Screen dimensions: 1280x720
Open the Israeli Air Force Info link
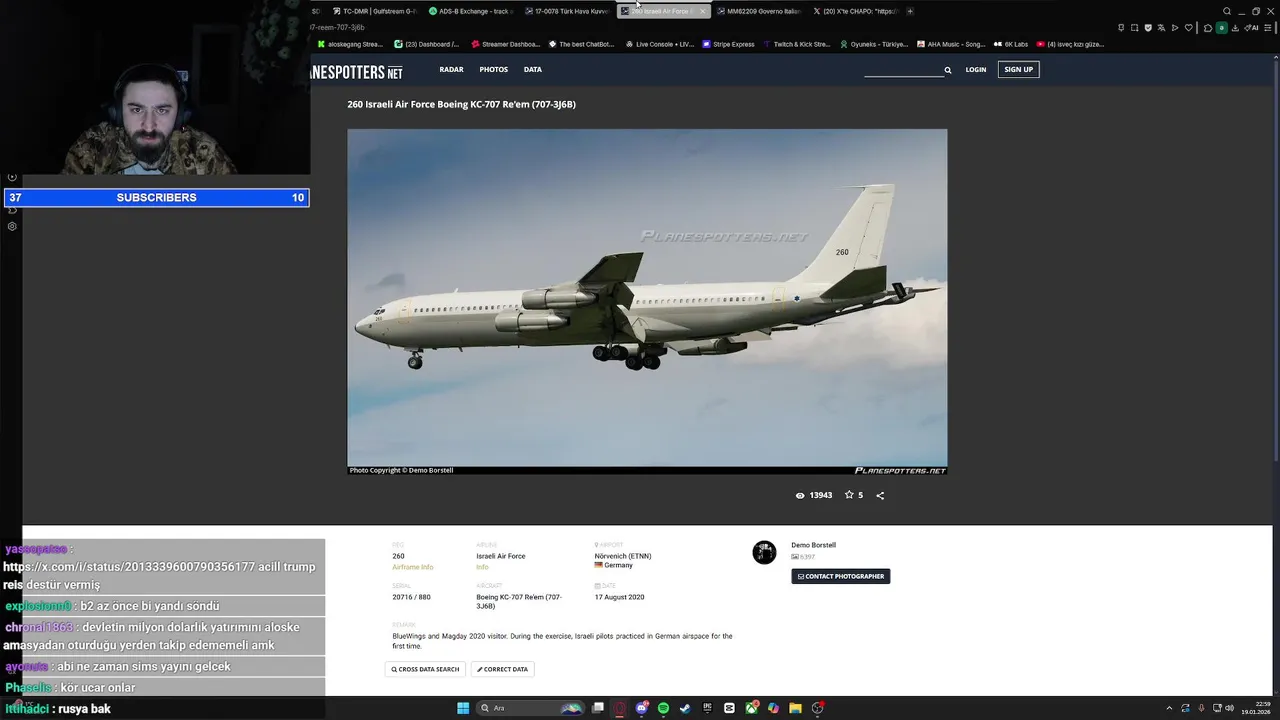coord(482,567)
